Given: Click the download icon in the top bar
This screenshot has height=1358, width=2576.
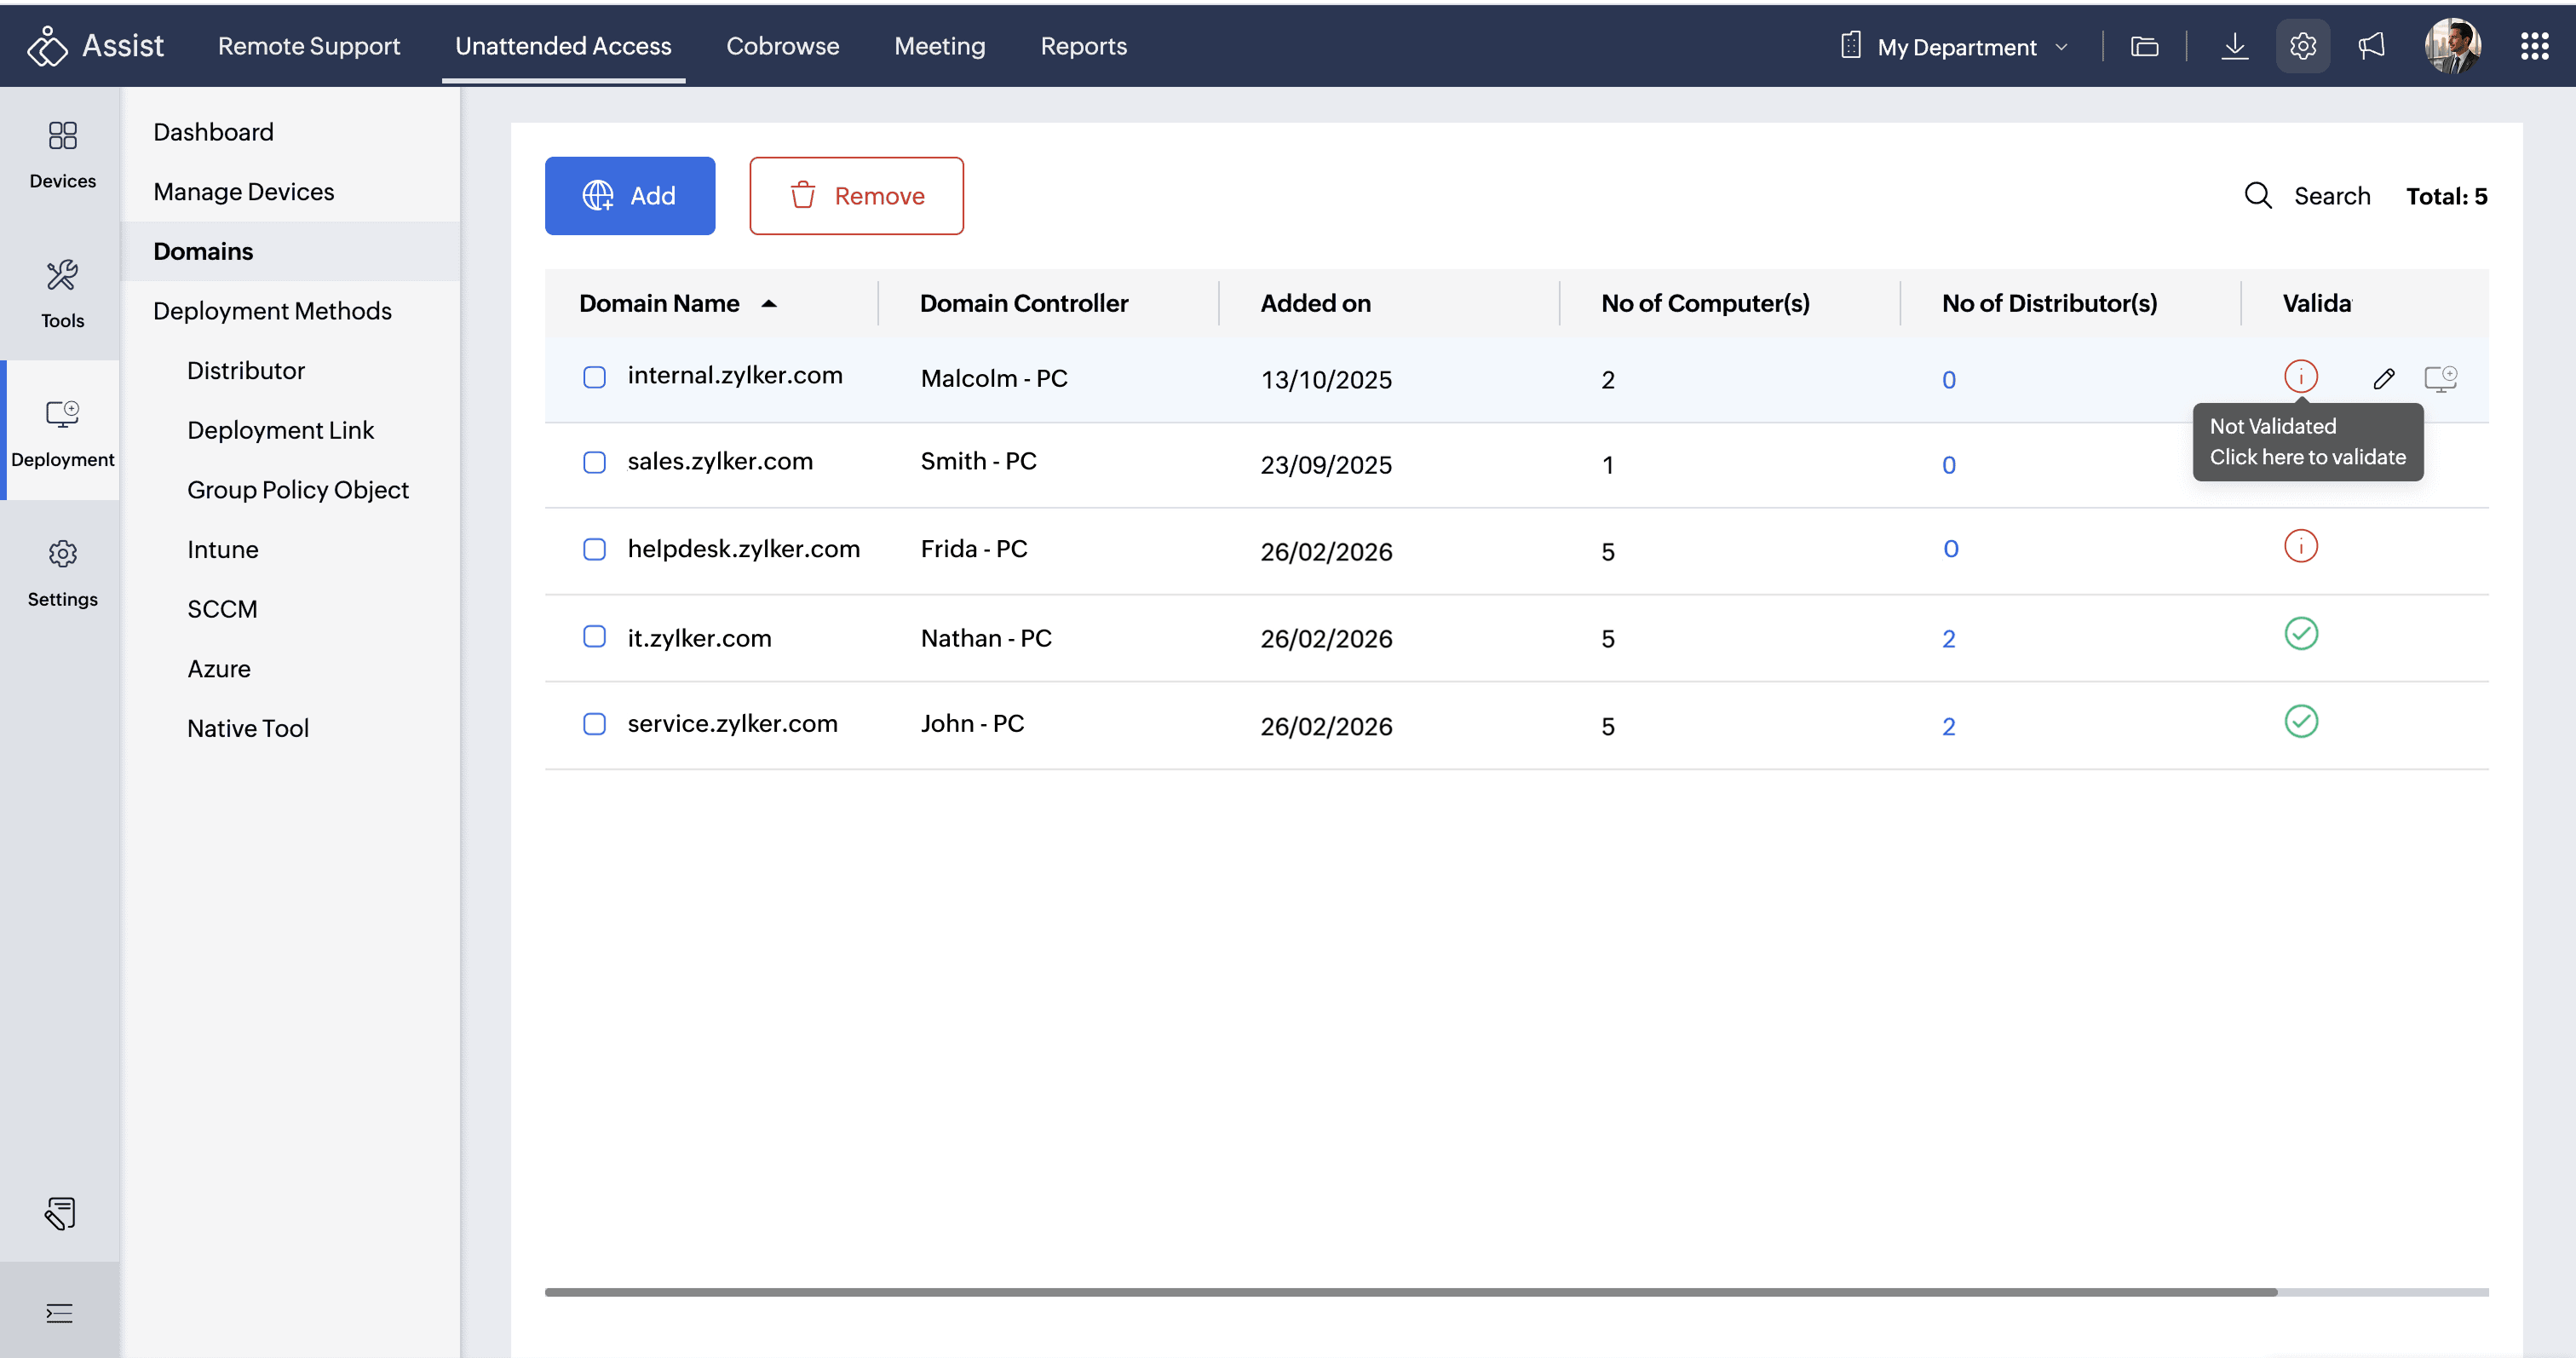Looking at the screenshot, I should [2234, 46].
